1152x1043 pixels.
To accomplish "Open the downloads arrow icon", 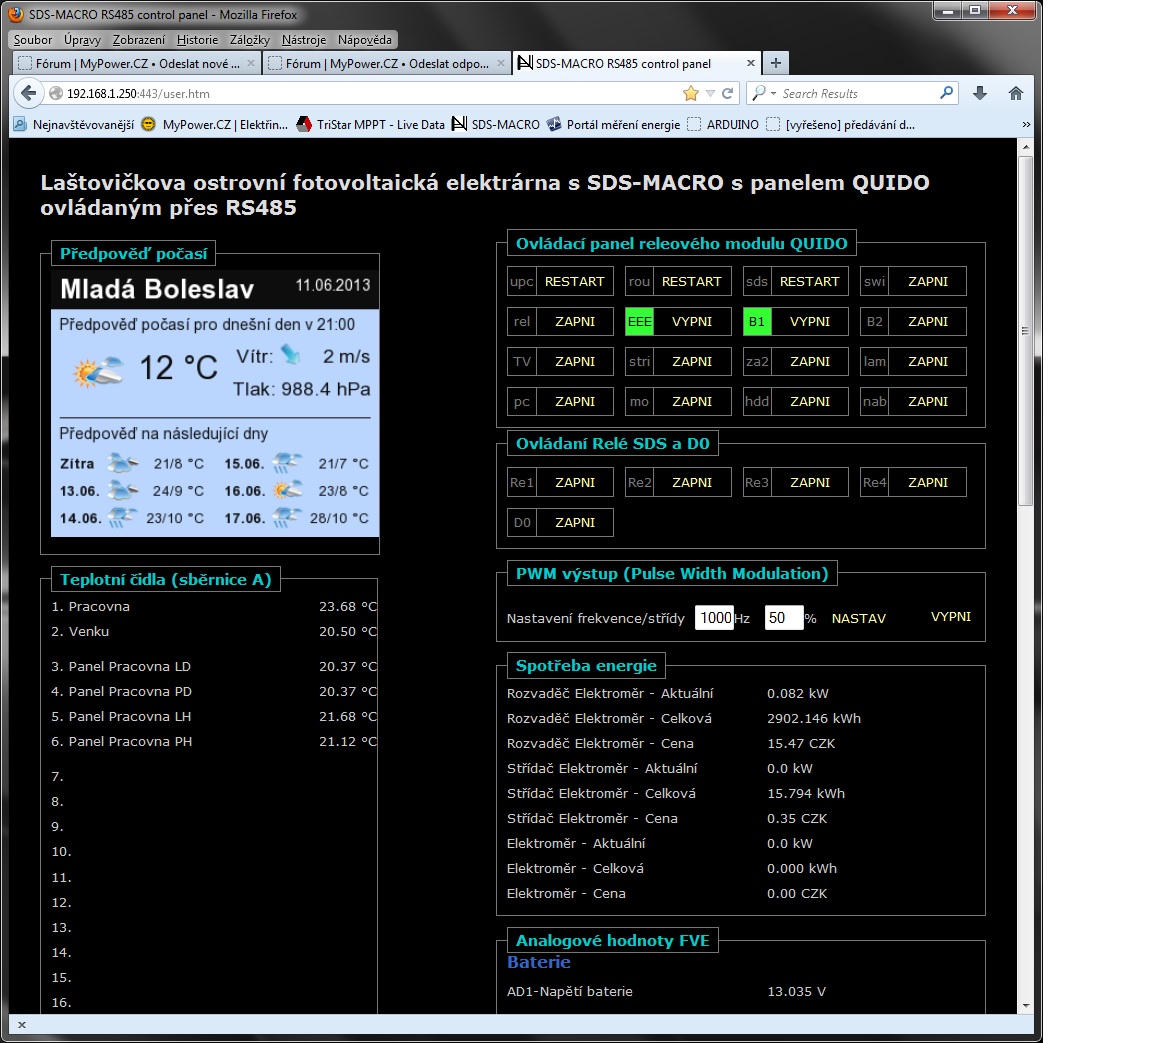I will (980, 93).
